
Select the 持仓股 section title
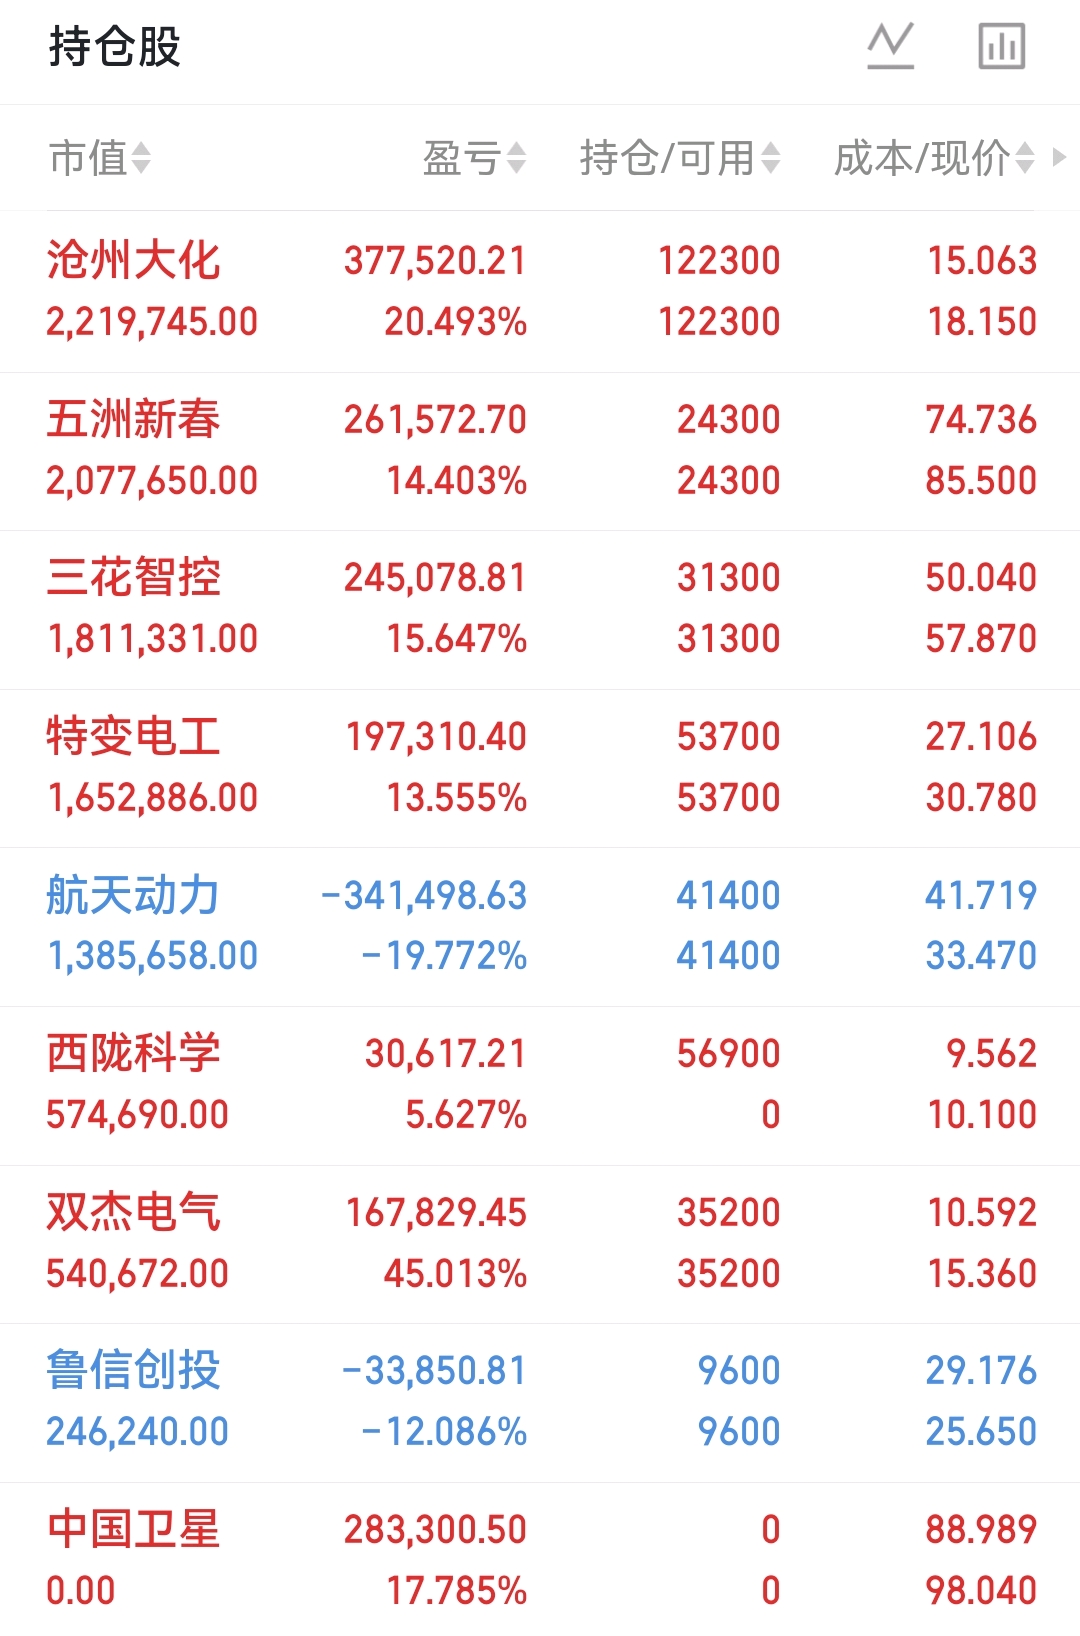[114, 46]
